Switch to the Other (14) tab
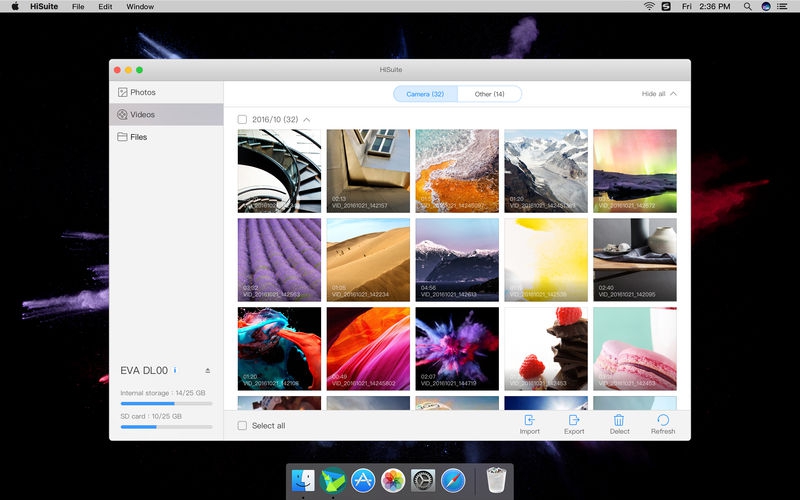 489,94
